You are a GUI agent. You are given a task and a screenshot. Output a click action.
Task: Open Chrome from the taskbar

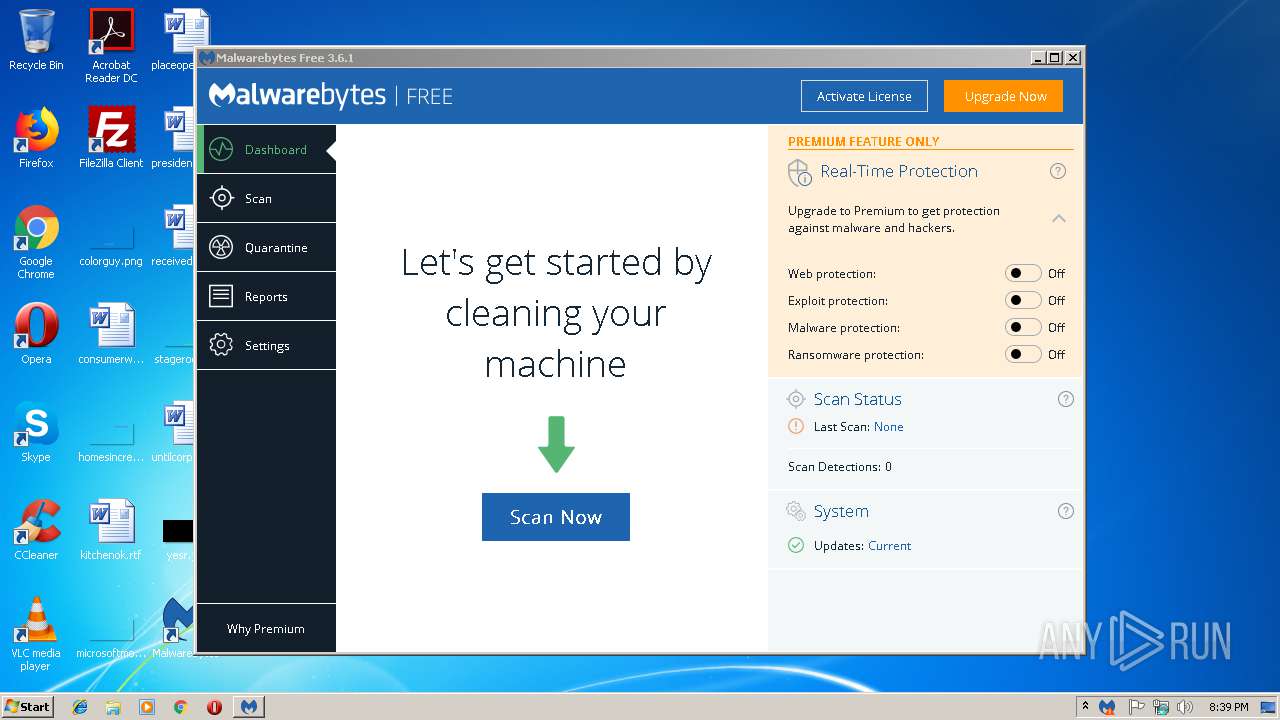180,707
